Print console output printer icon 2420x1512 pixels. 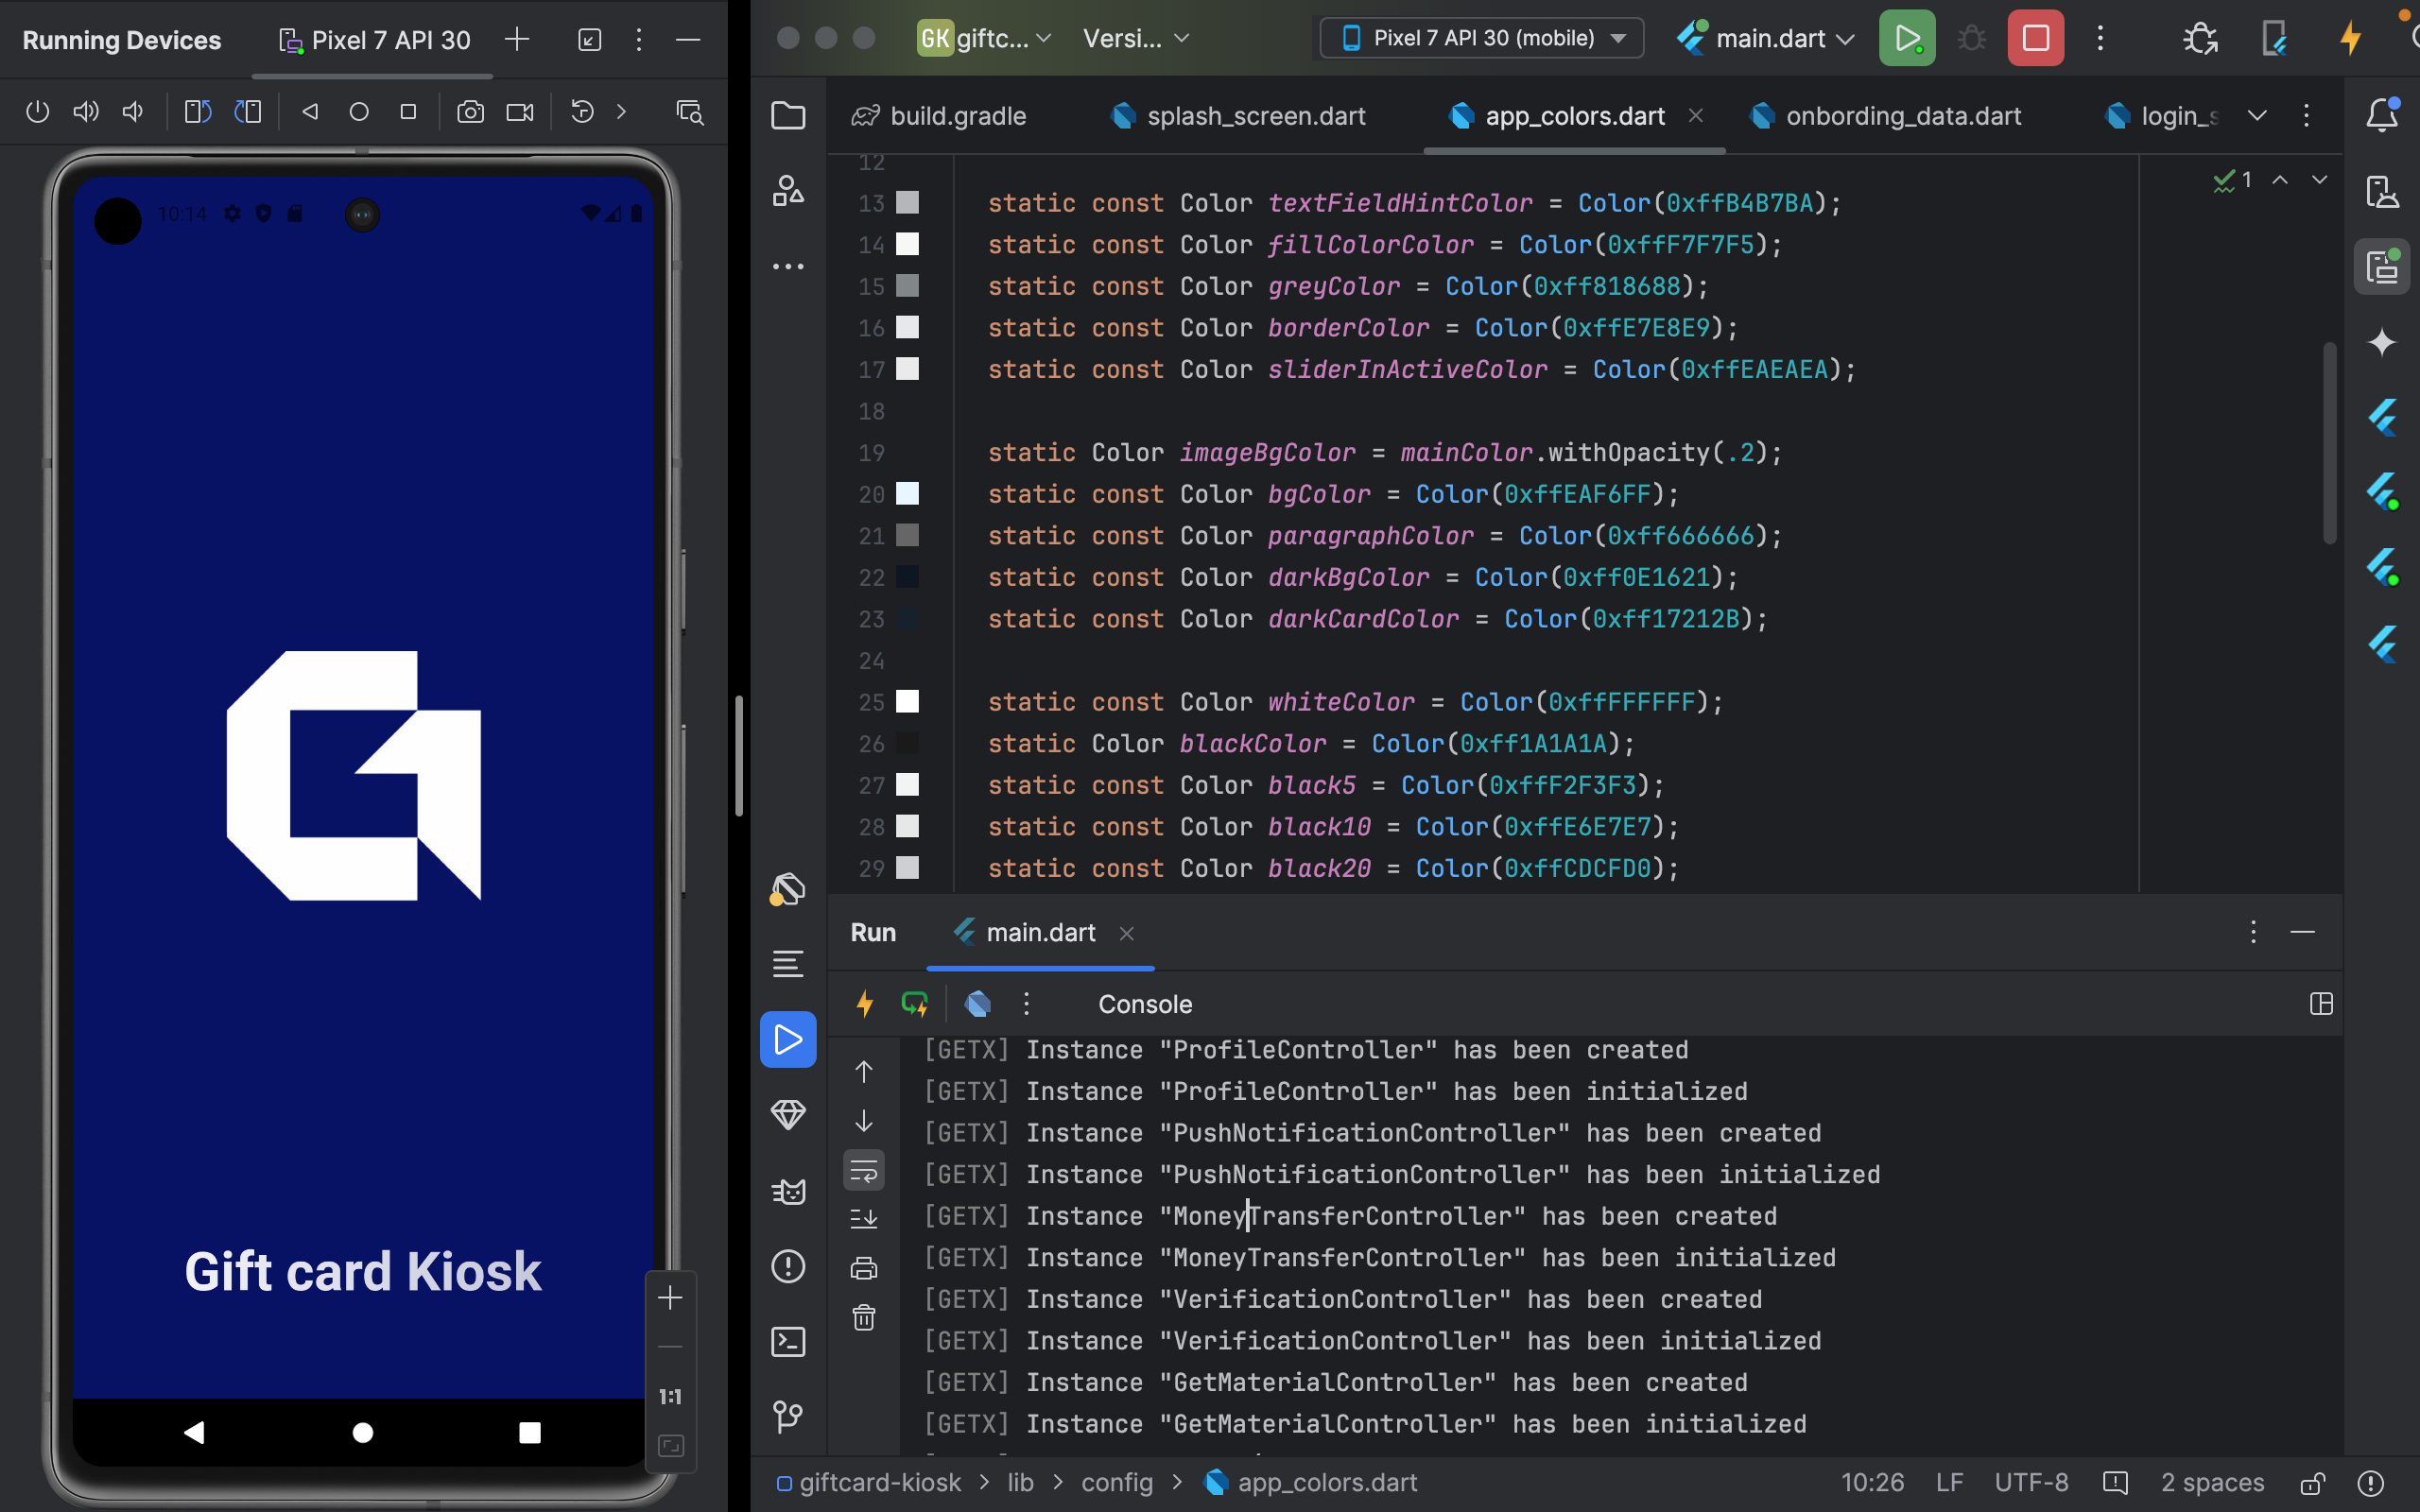(864, 1268)
